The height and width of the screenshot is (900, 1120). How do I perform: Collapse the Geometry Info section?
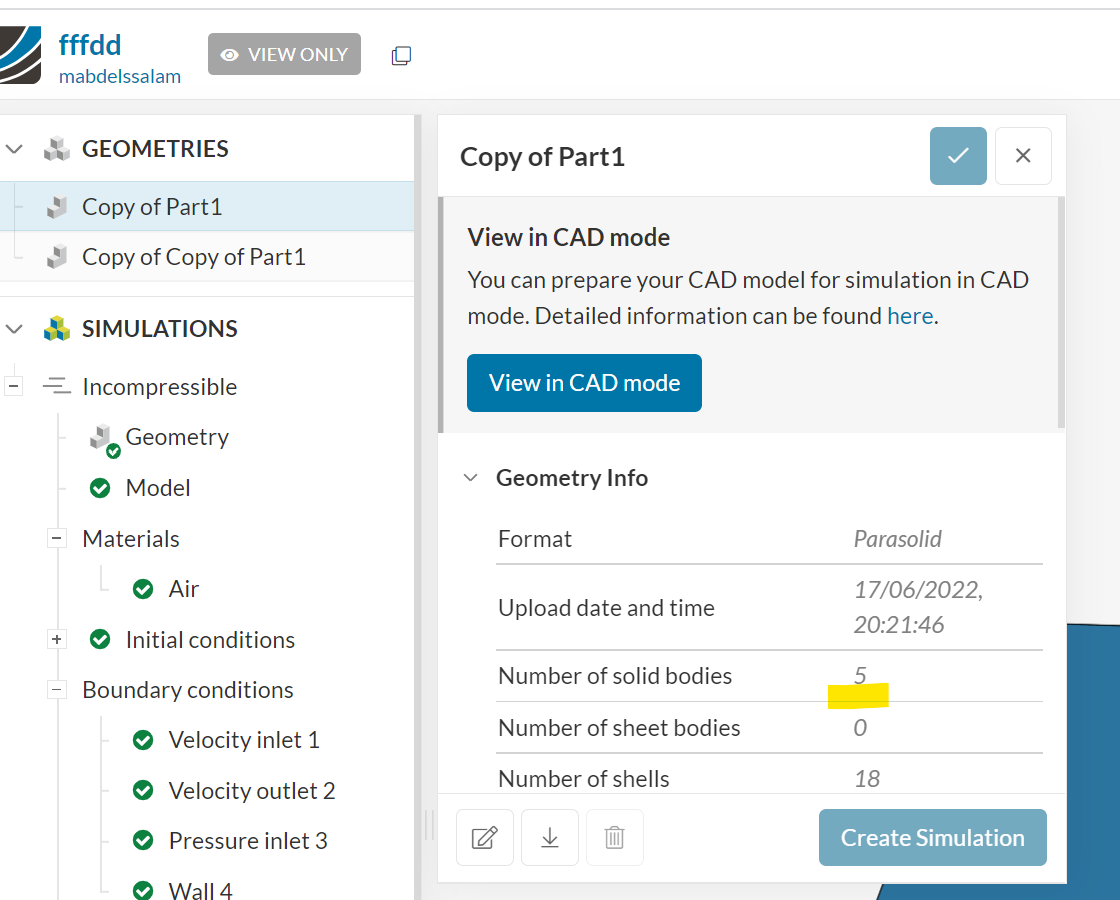pos(470,478)
